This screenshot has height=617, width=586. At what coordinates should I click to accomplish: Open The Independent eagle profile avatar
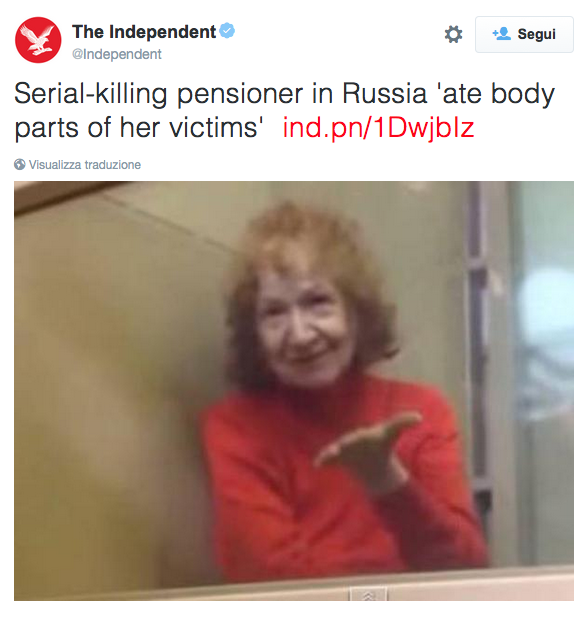click(38, 40)
